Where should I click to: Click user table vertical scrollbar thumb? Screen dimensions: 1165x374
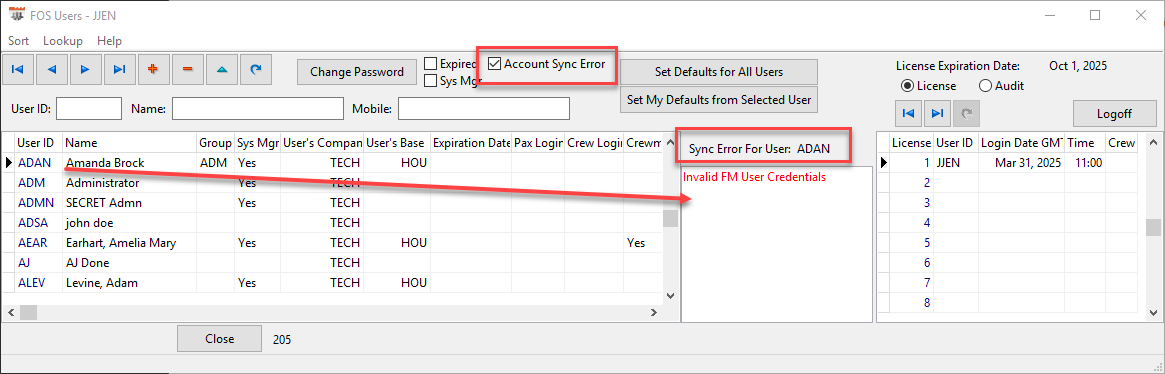pyautogui.click(x=670, y=218)
